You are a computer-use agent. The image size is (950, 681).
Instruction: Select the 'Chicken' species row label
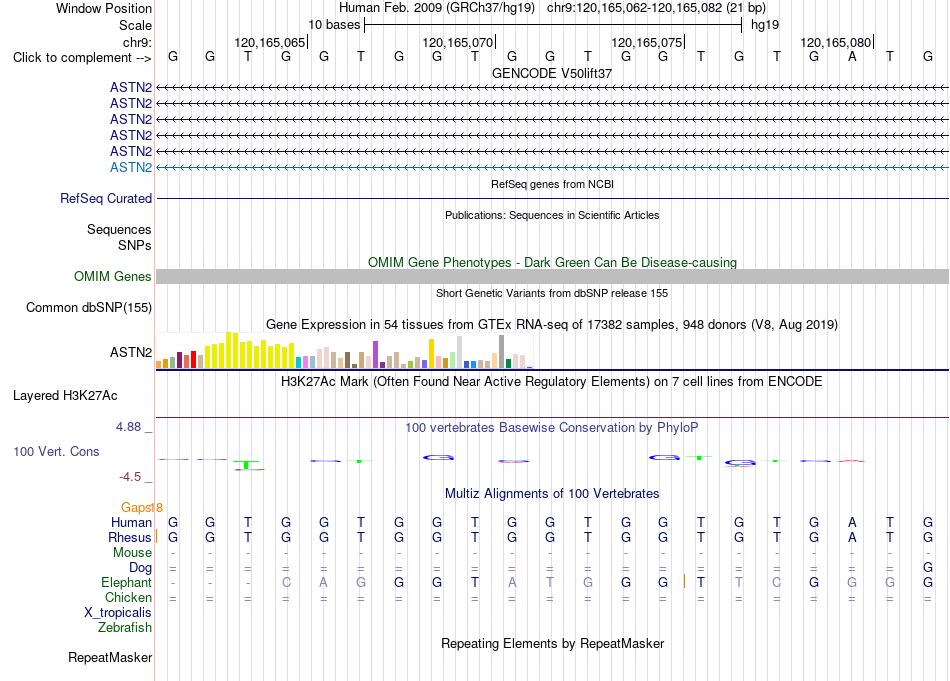point(128,597)
